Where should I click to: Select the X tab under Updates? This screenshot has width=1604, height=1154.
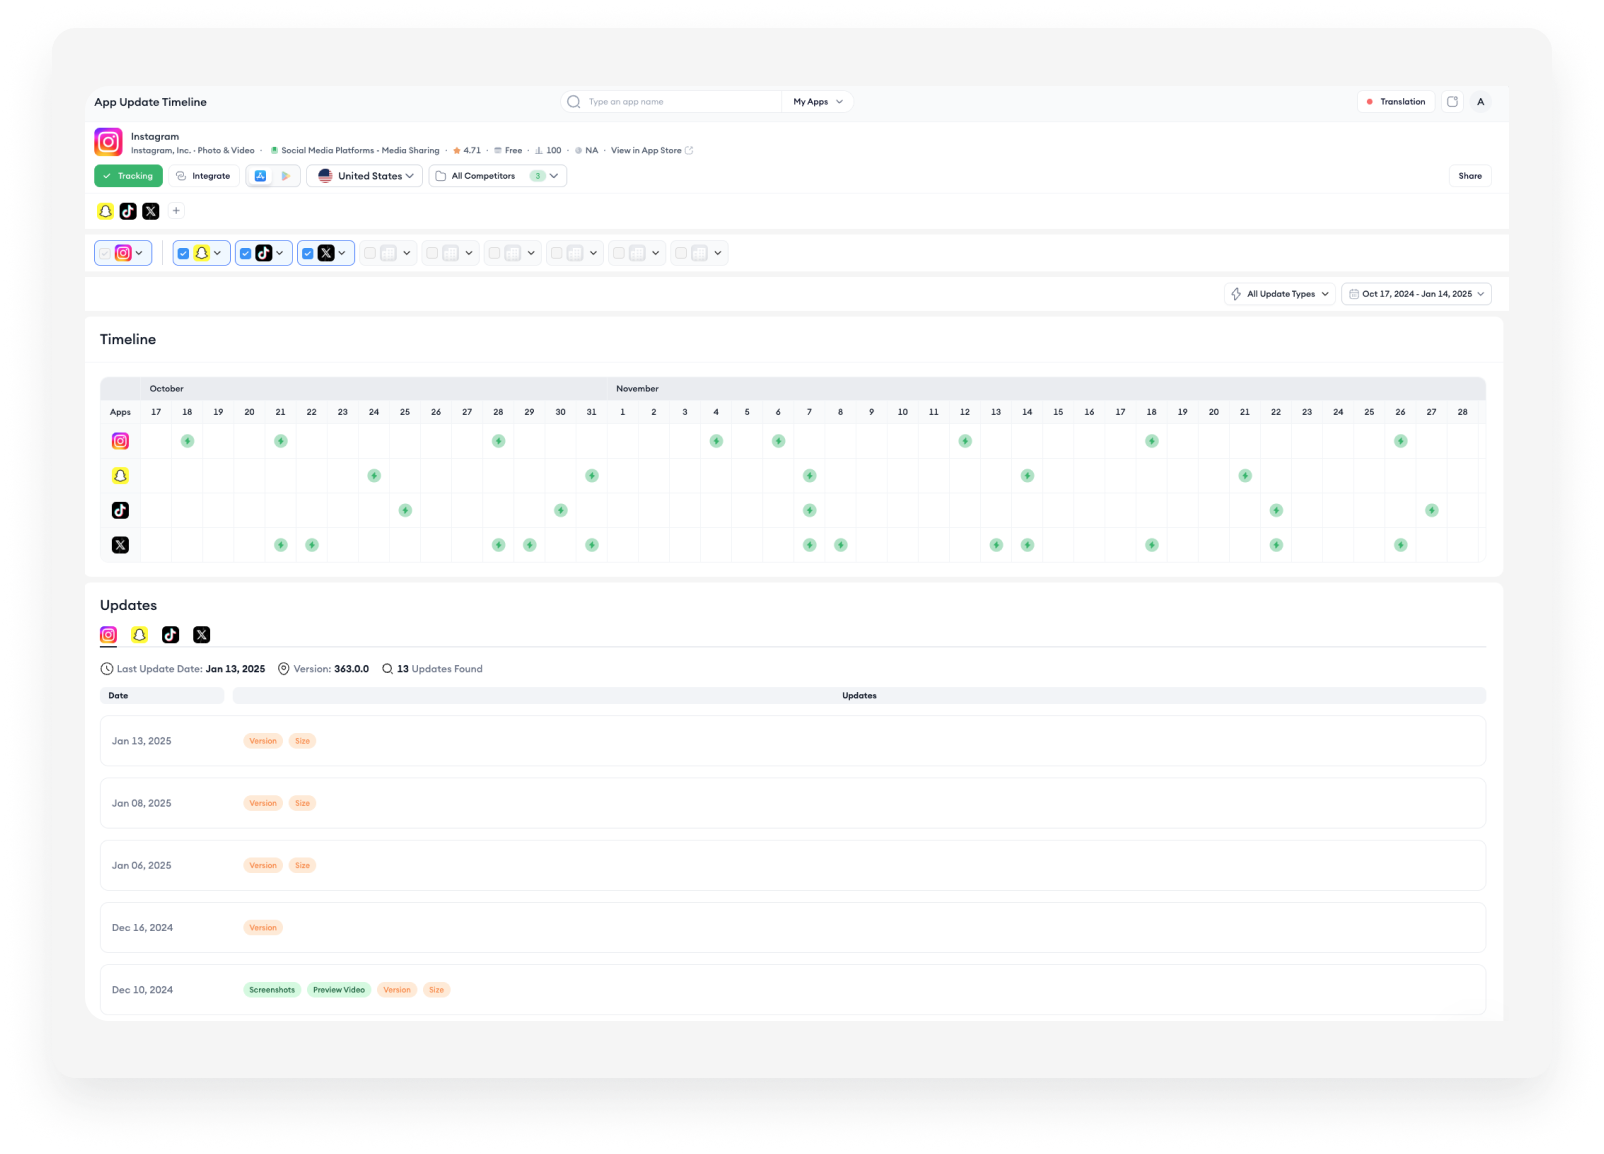click(201, 635)
